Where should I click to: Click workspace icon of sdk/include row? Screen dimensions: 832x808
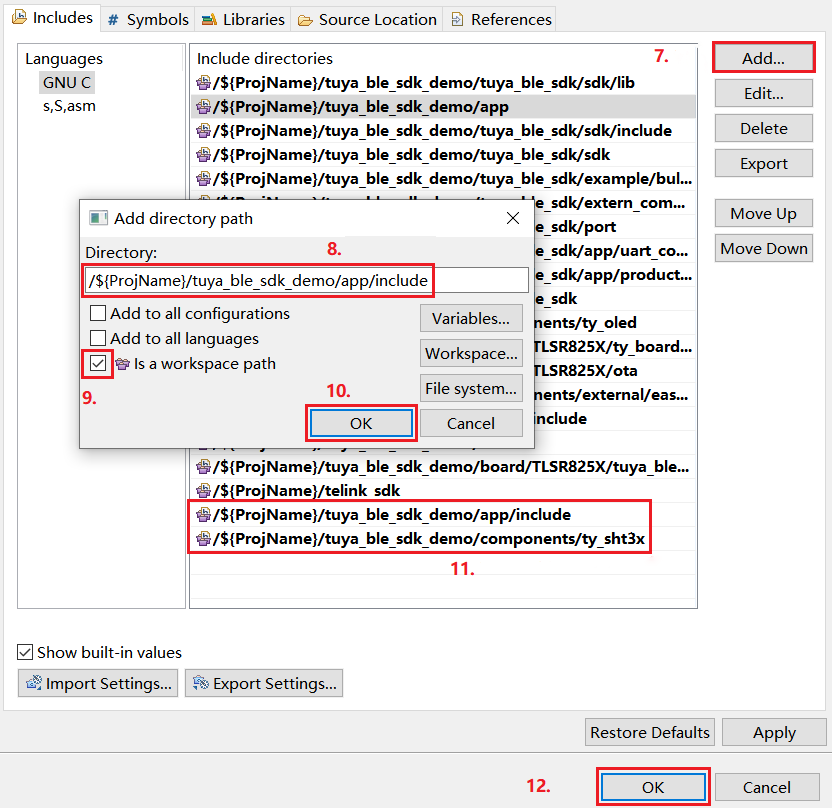coord(203,131)
